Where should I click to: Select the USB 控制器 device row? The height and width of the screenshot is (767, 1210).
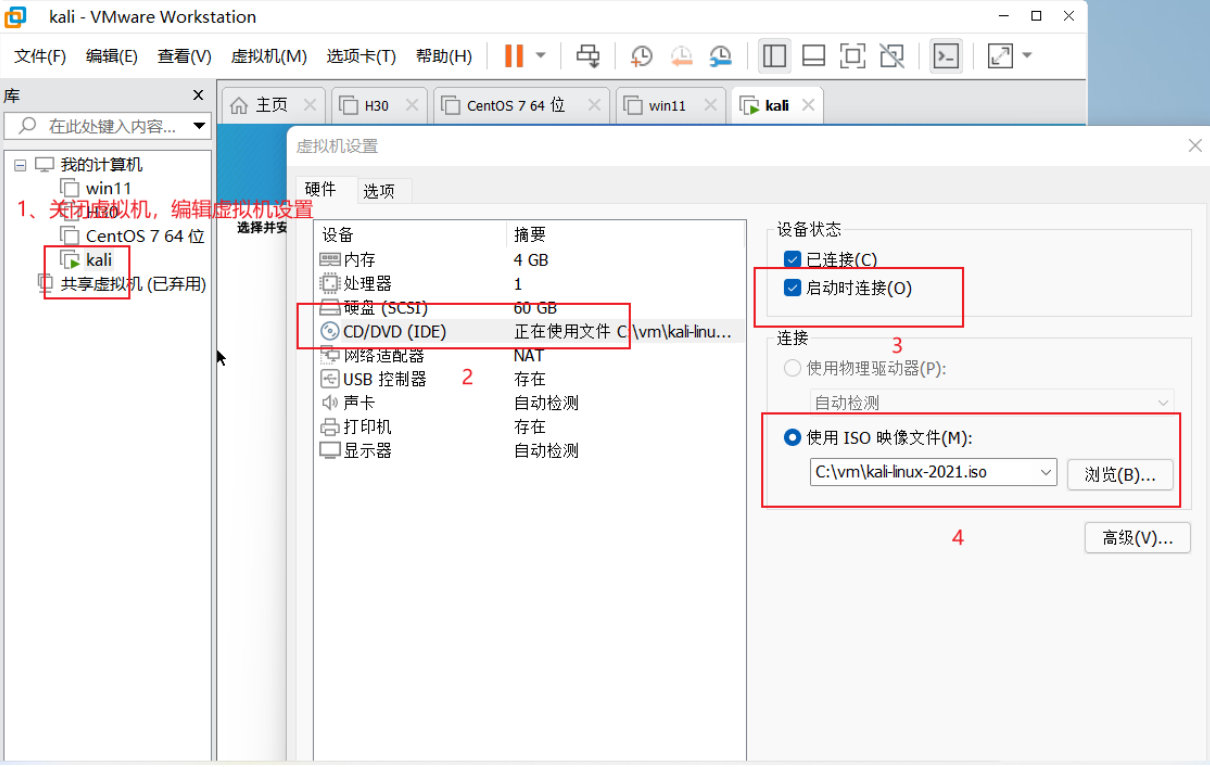529,379
